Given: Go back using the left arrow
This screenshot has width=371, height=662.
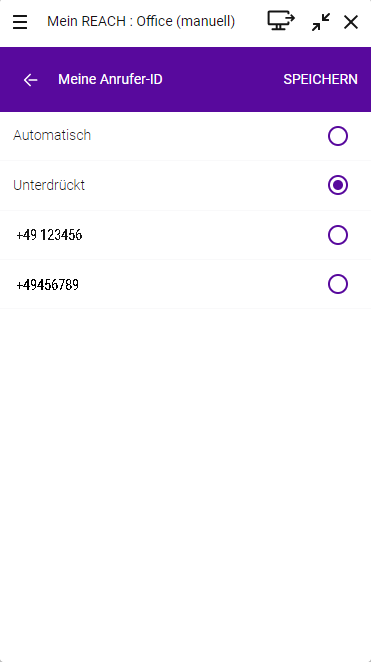Looking at the screenshot, I should [30, 79].
